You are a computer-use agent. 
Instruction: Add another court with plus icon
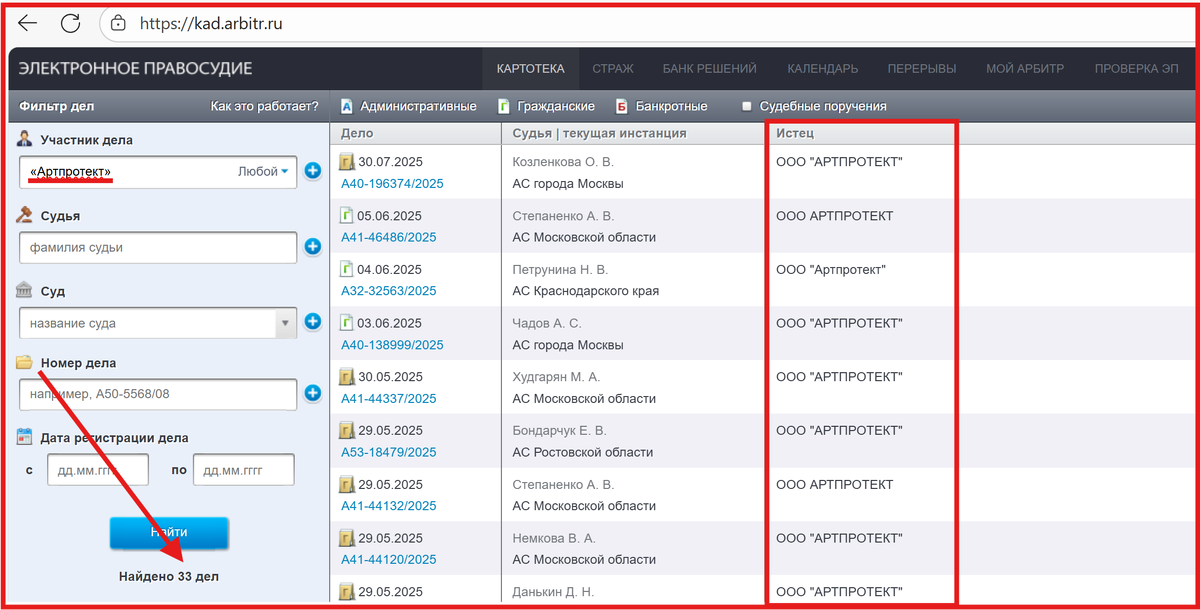point(313,322)
